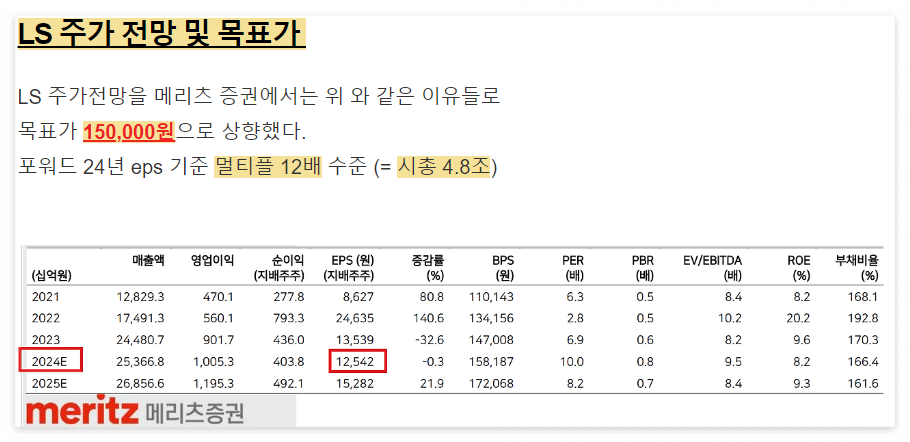Click the 매출액 column header
This screenshot has width=910, height=442.
(x=149, y=260)
